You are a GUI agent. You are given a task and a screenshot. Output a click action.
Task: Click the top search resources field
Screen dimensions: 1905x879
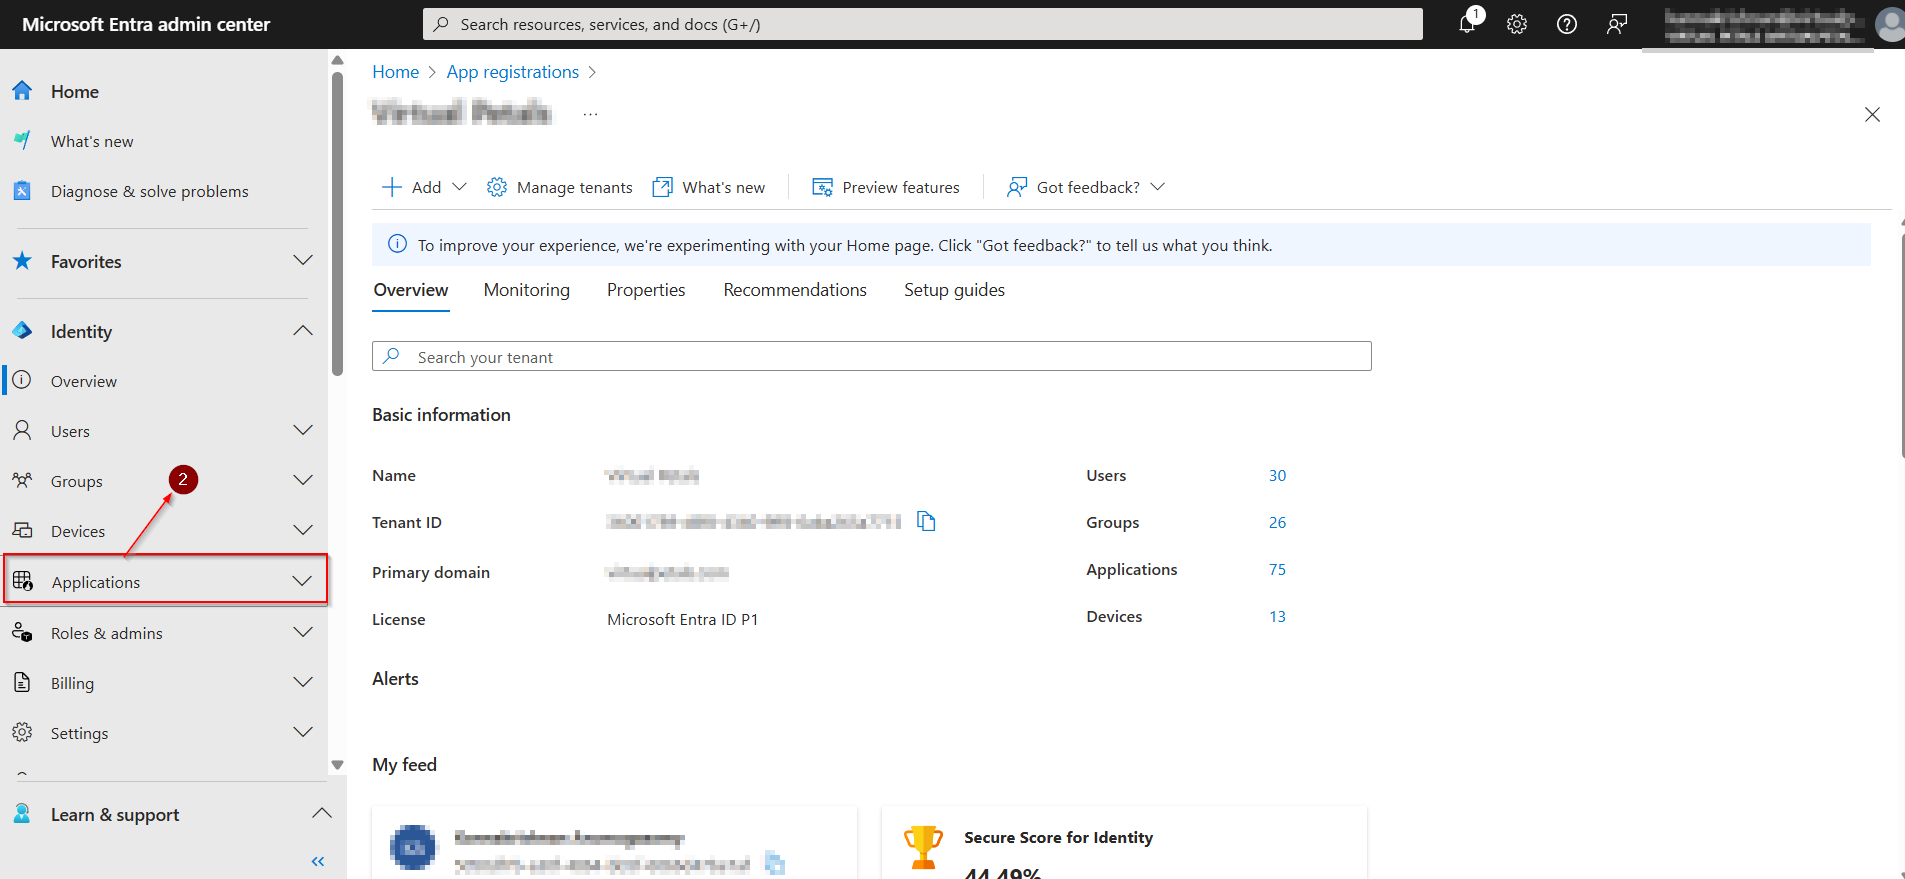coord(923,24)
